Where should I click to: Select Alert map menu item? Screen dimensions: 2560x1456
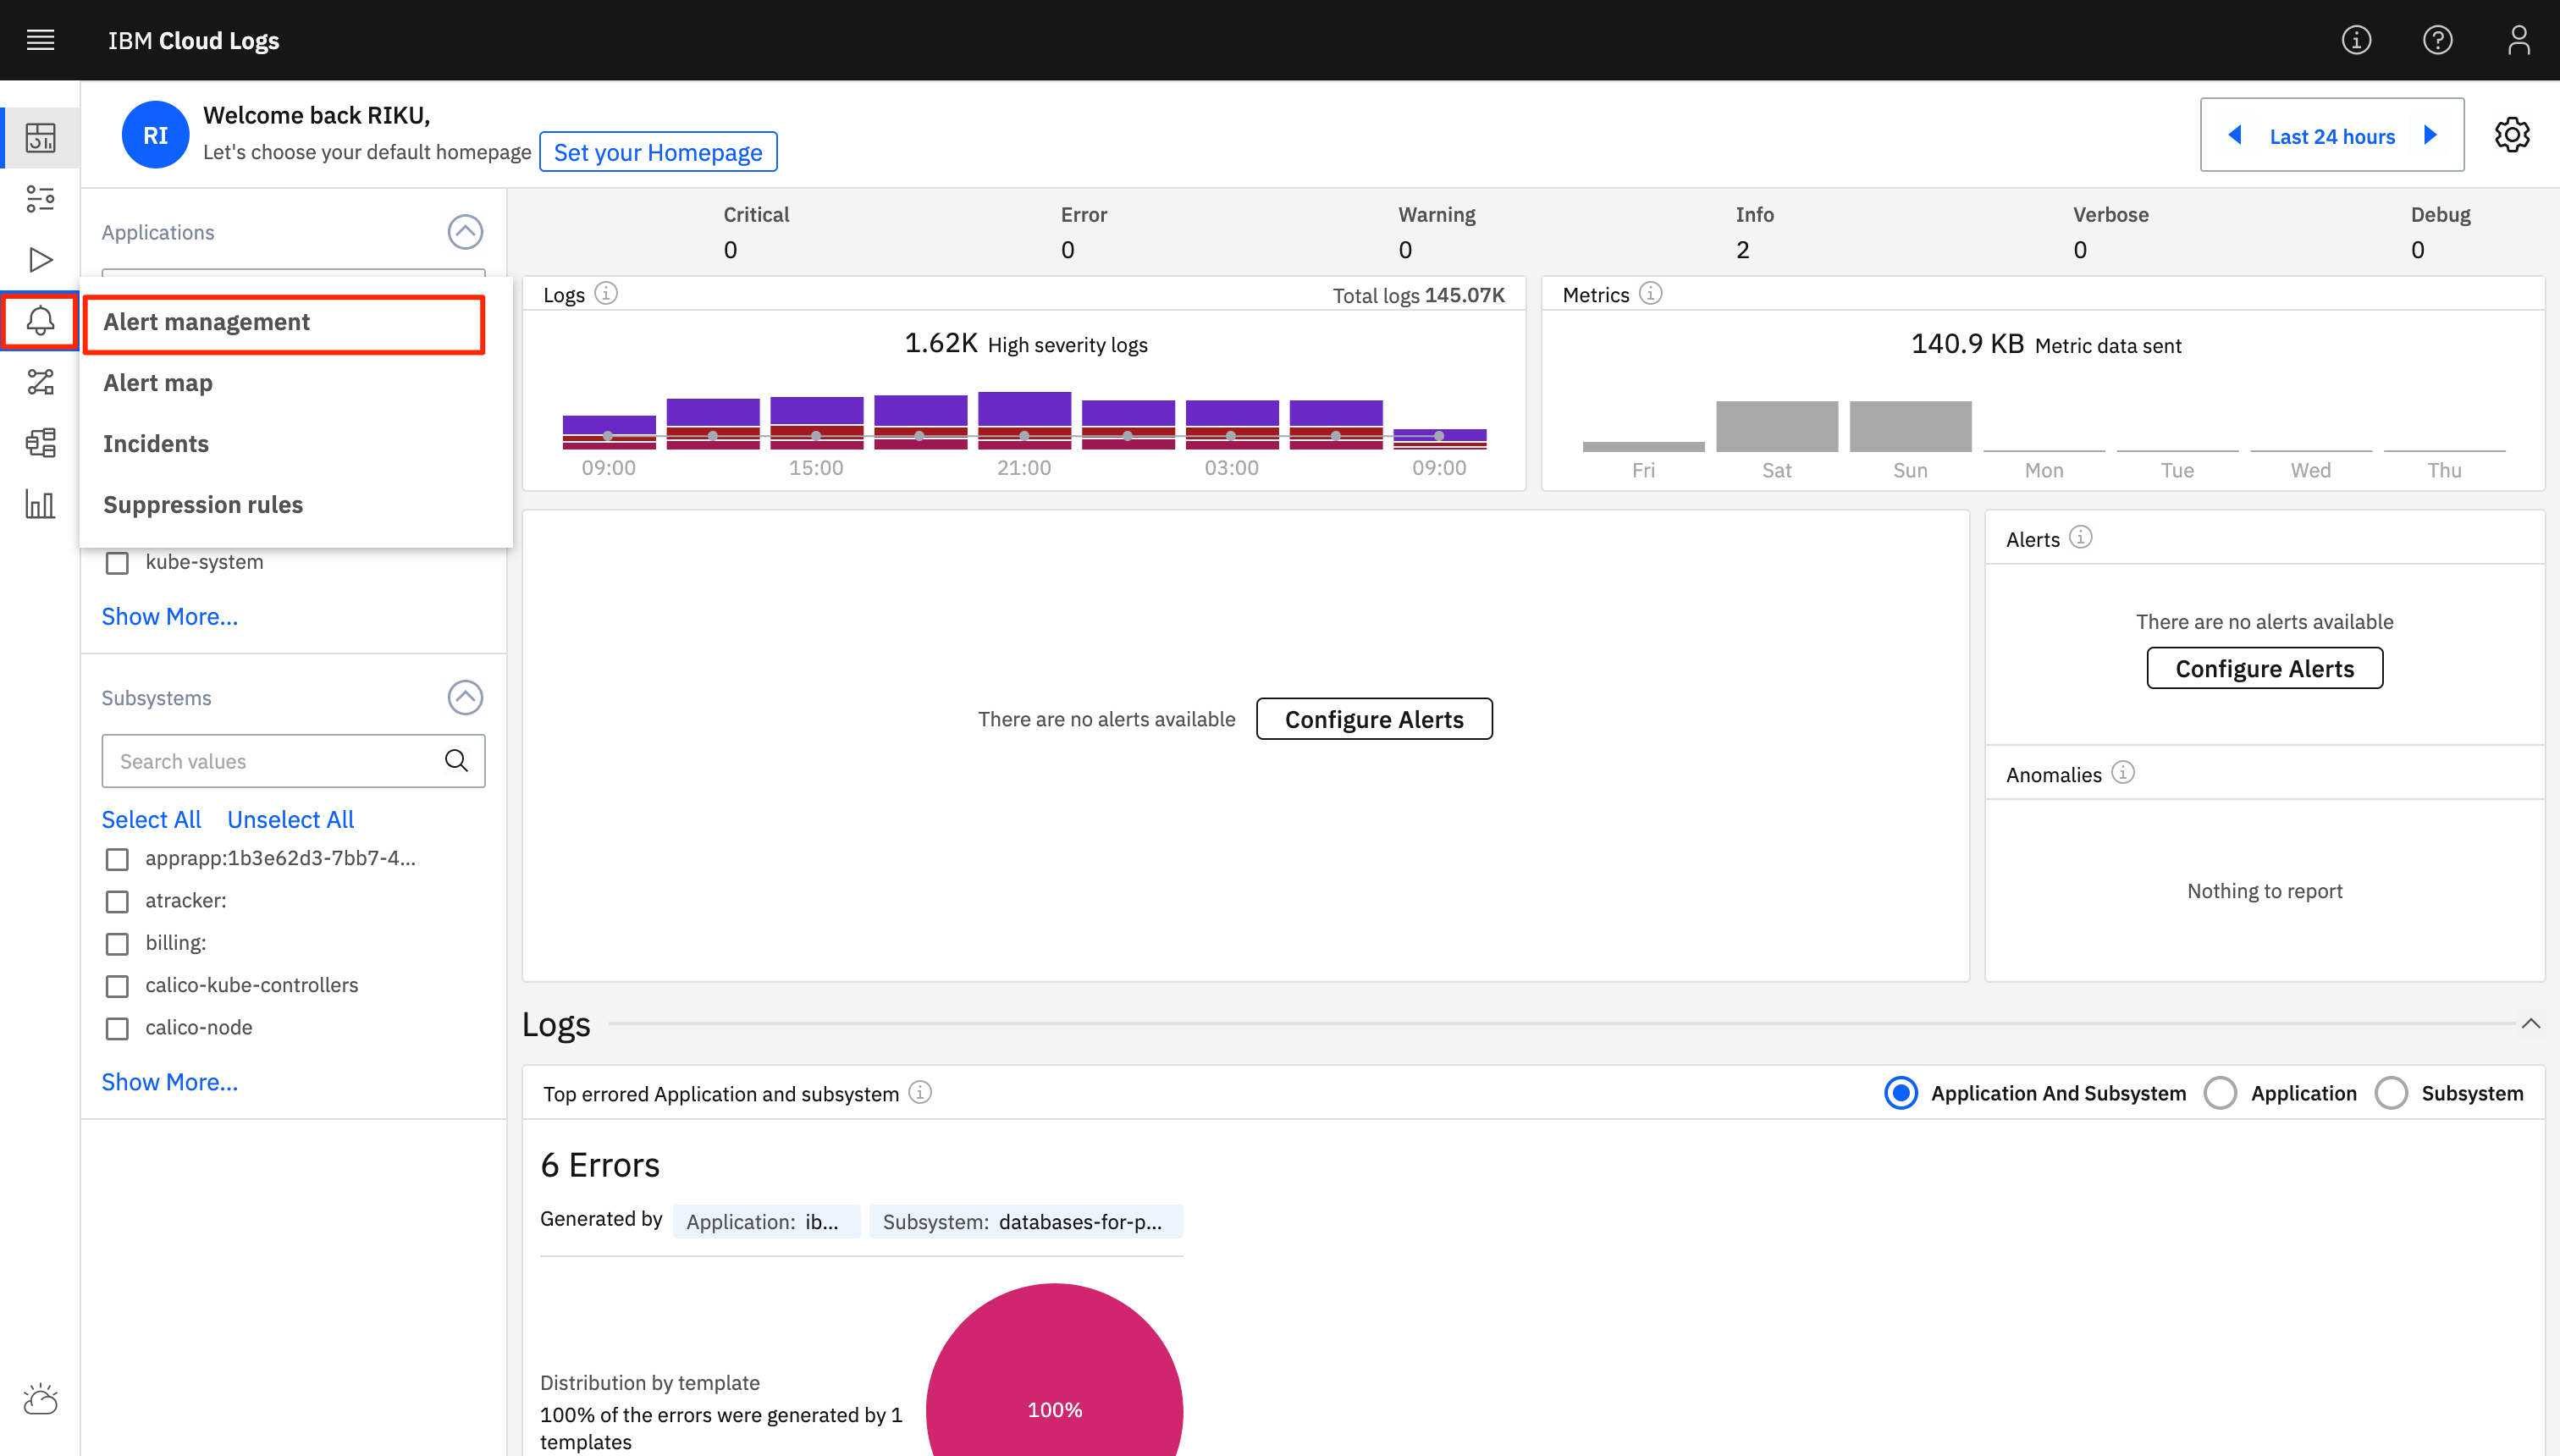point(158,383)
